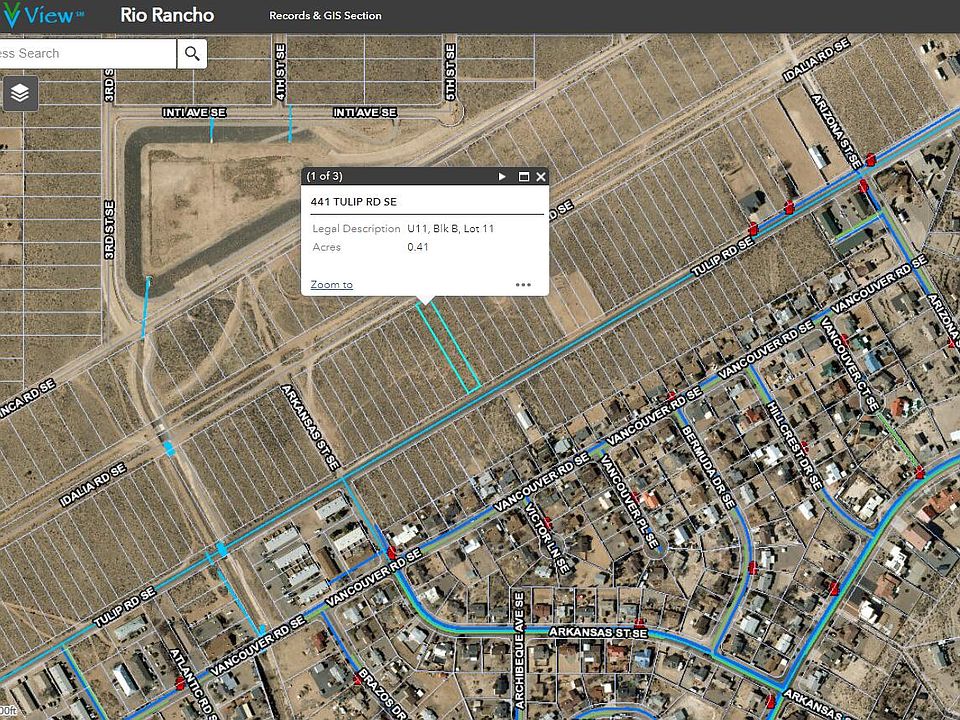This screenshot has width=960, height=720.
Task: Click the View logo icon
Action: 10,15
